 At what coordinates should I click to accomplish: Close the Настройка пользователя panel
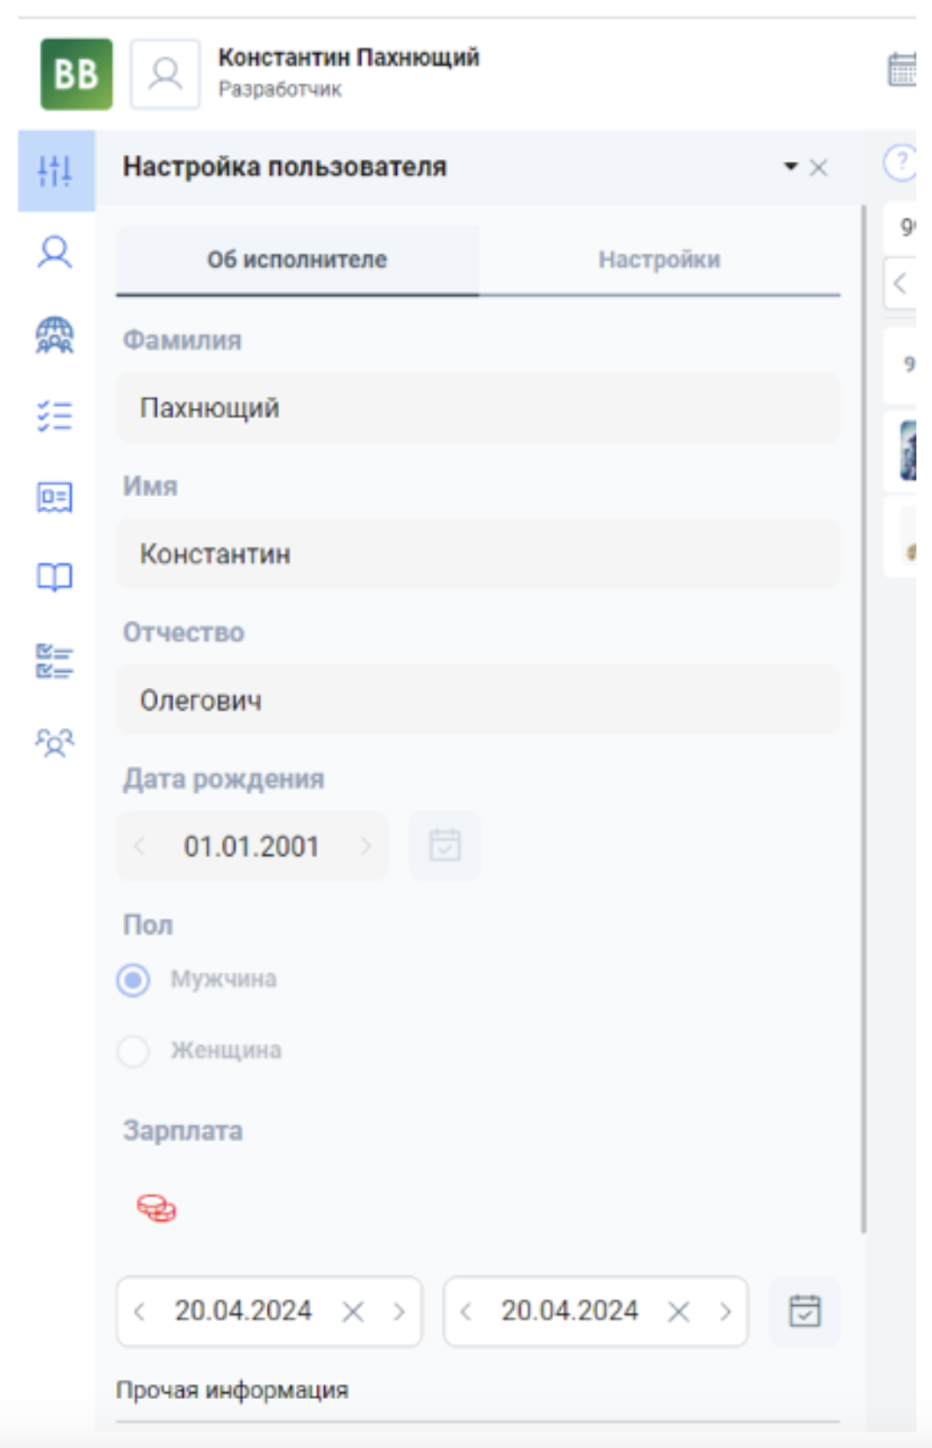(819, 168)
